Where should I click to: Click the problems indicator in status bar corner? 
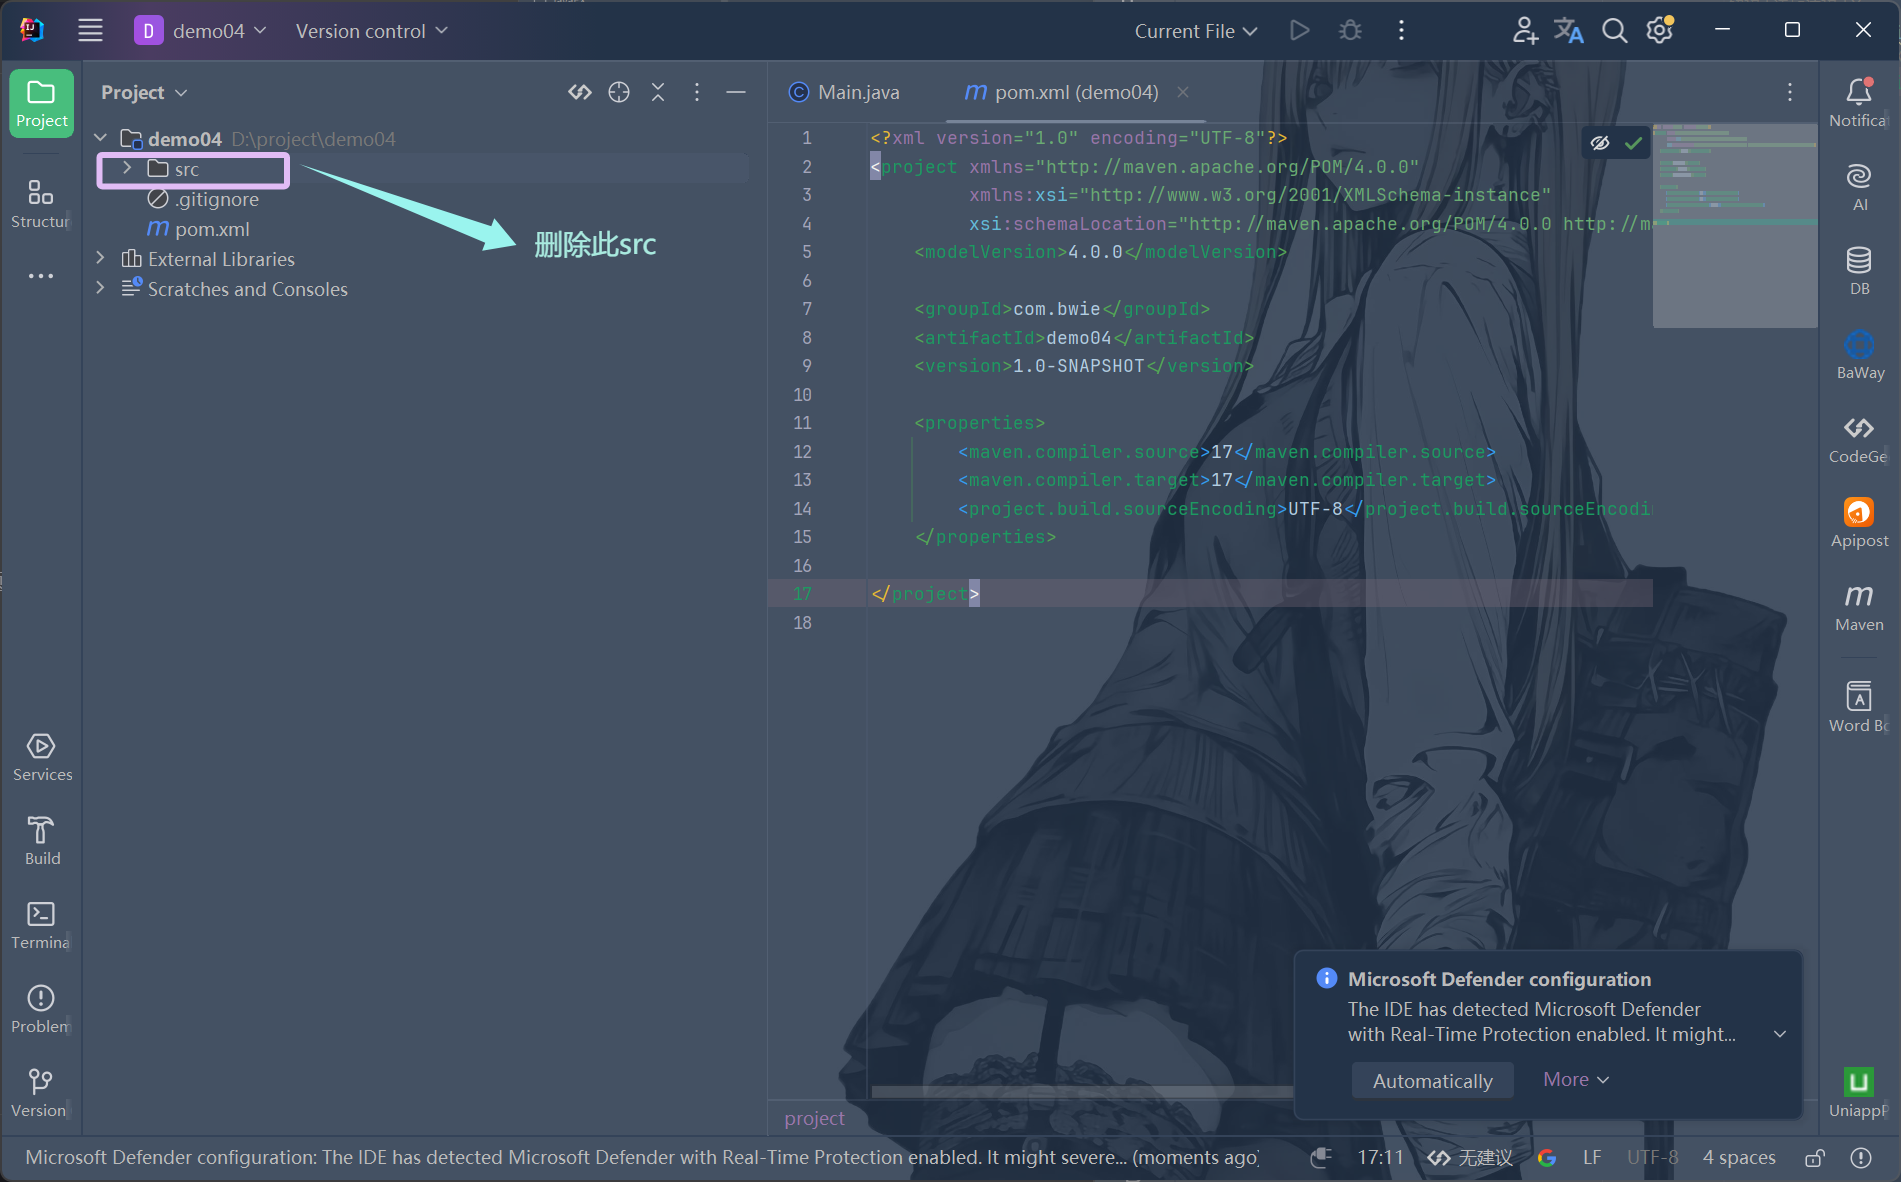tap(1861, 1158)
